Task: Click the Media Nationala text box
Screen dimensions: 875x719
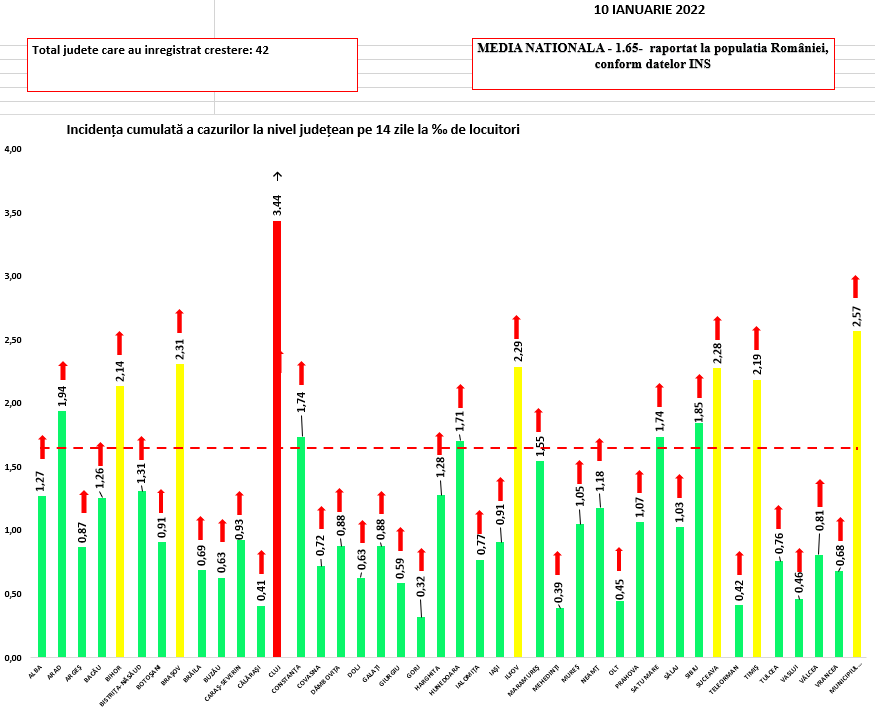Action: pos(654,64)
